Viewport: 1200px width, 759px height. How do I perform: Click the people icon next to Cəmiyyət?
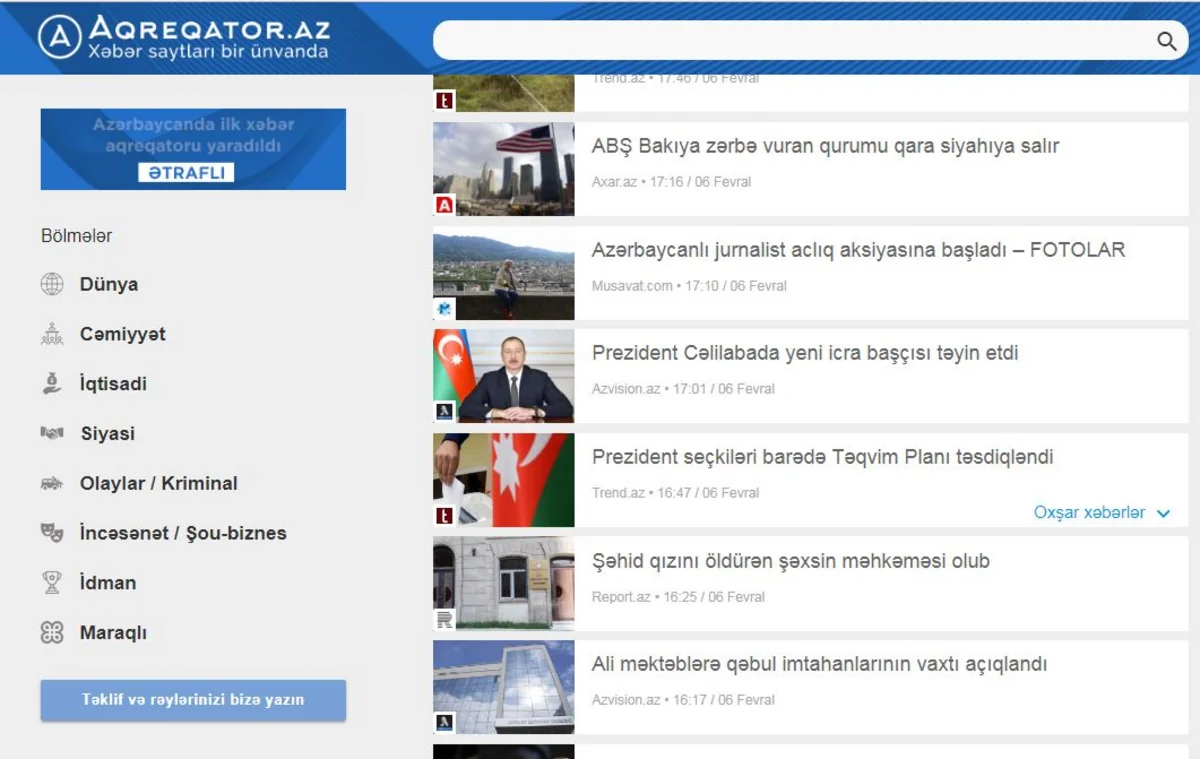tap(52, 334)
